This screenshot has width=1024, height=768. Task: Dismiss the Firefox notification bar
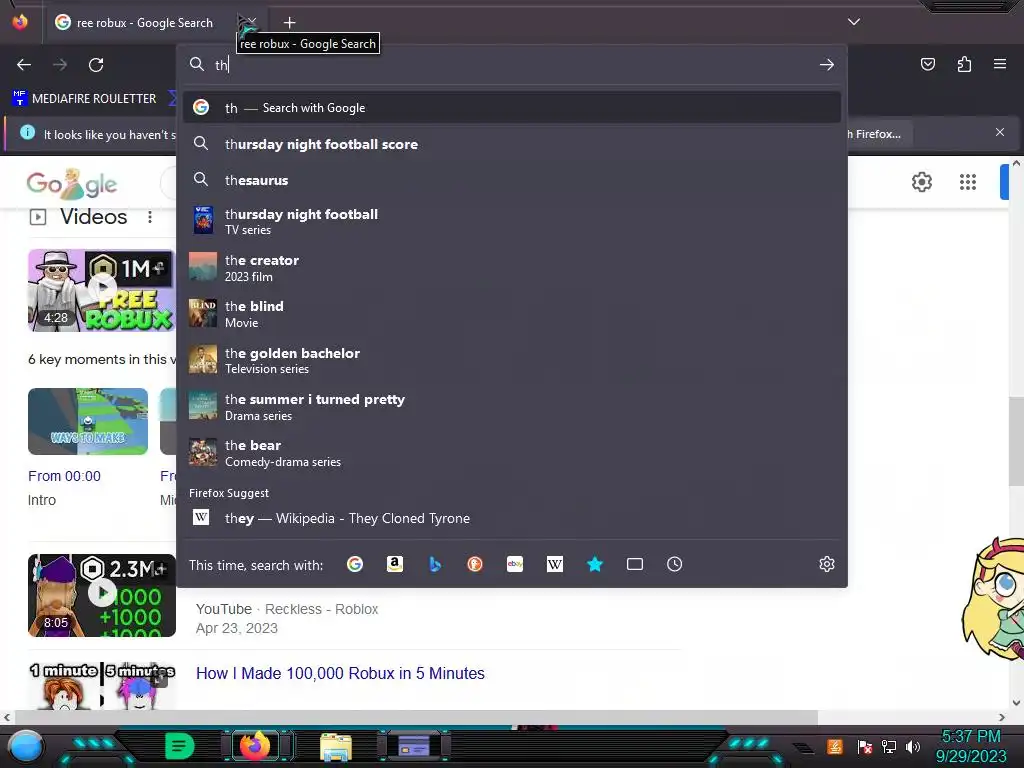999,133
